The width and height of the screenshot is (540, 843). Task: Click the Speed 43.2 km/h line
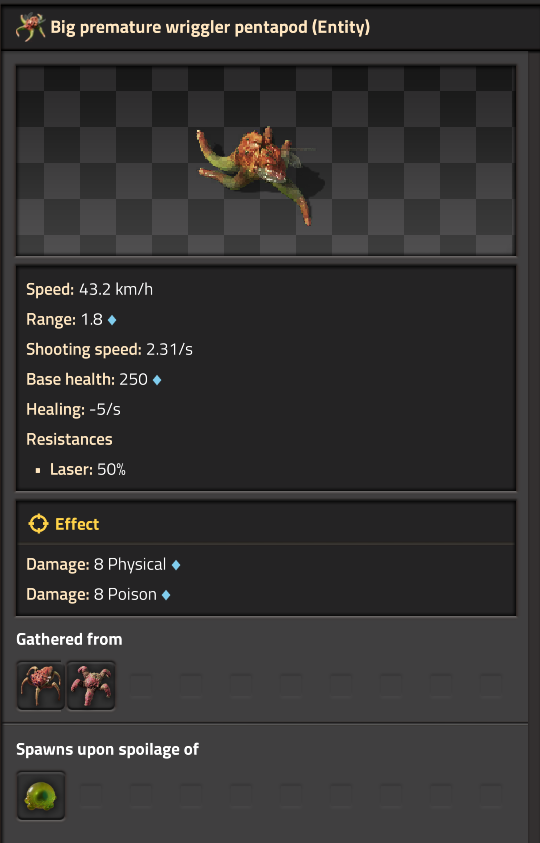[89, 289]
